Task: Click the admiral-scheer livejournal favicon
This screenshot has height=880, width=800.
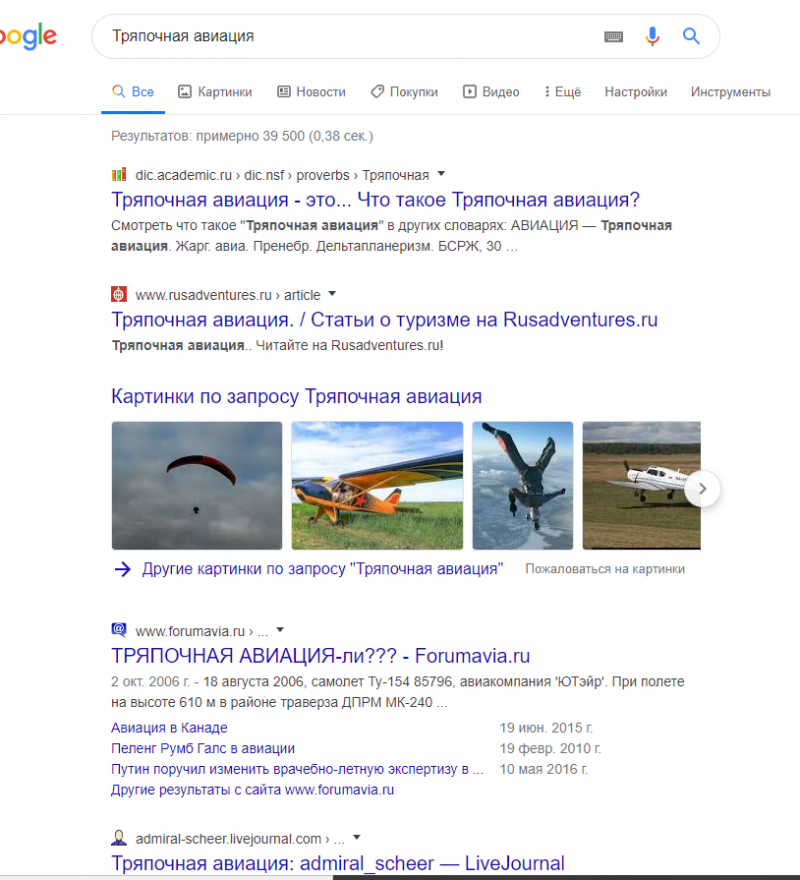Action: coord(118,838)
